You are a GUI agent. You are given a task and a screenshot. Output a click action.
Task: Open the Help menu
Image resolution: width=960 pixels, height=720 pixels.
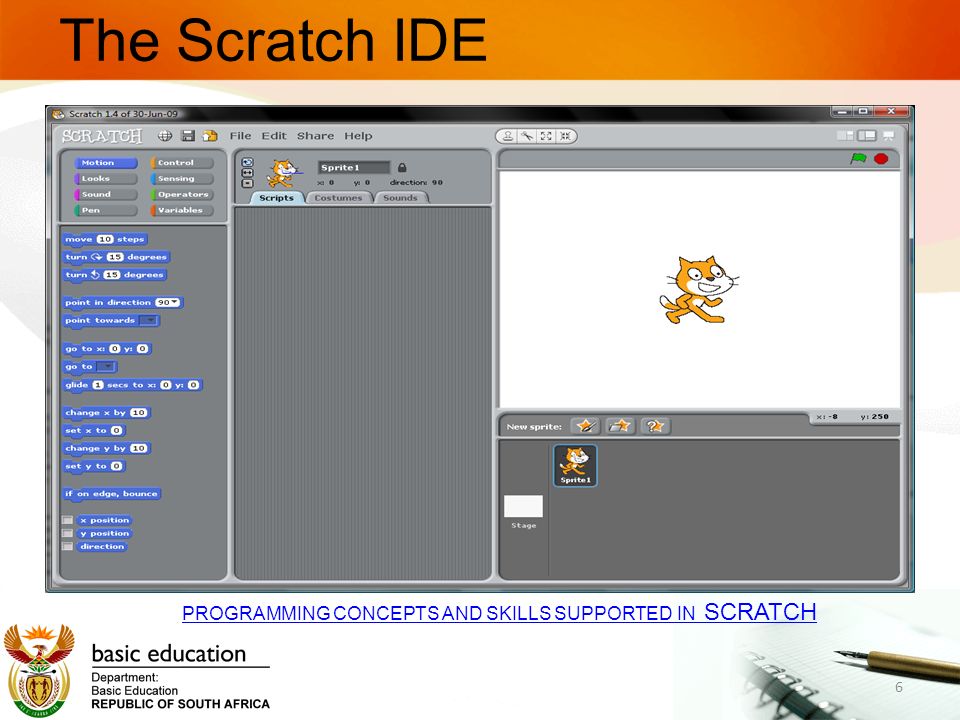click(x=358, y=136)
